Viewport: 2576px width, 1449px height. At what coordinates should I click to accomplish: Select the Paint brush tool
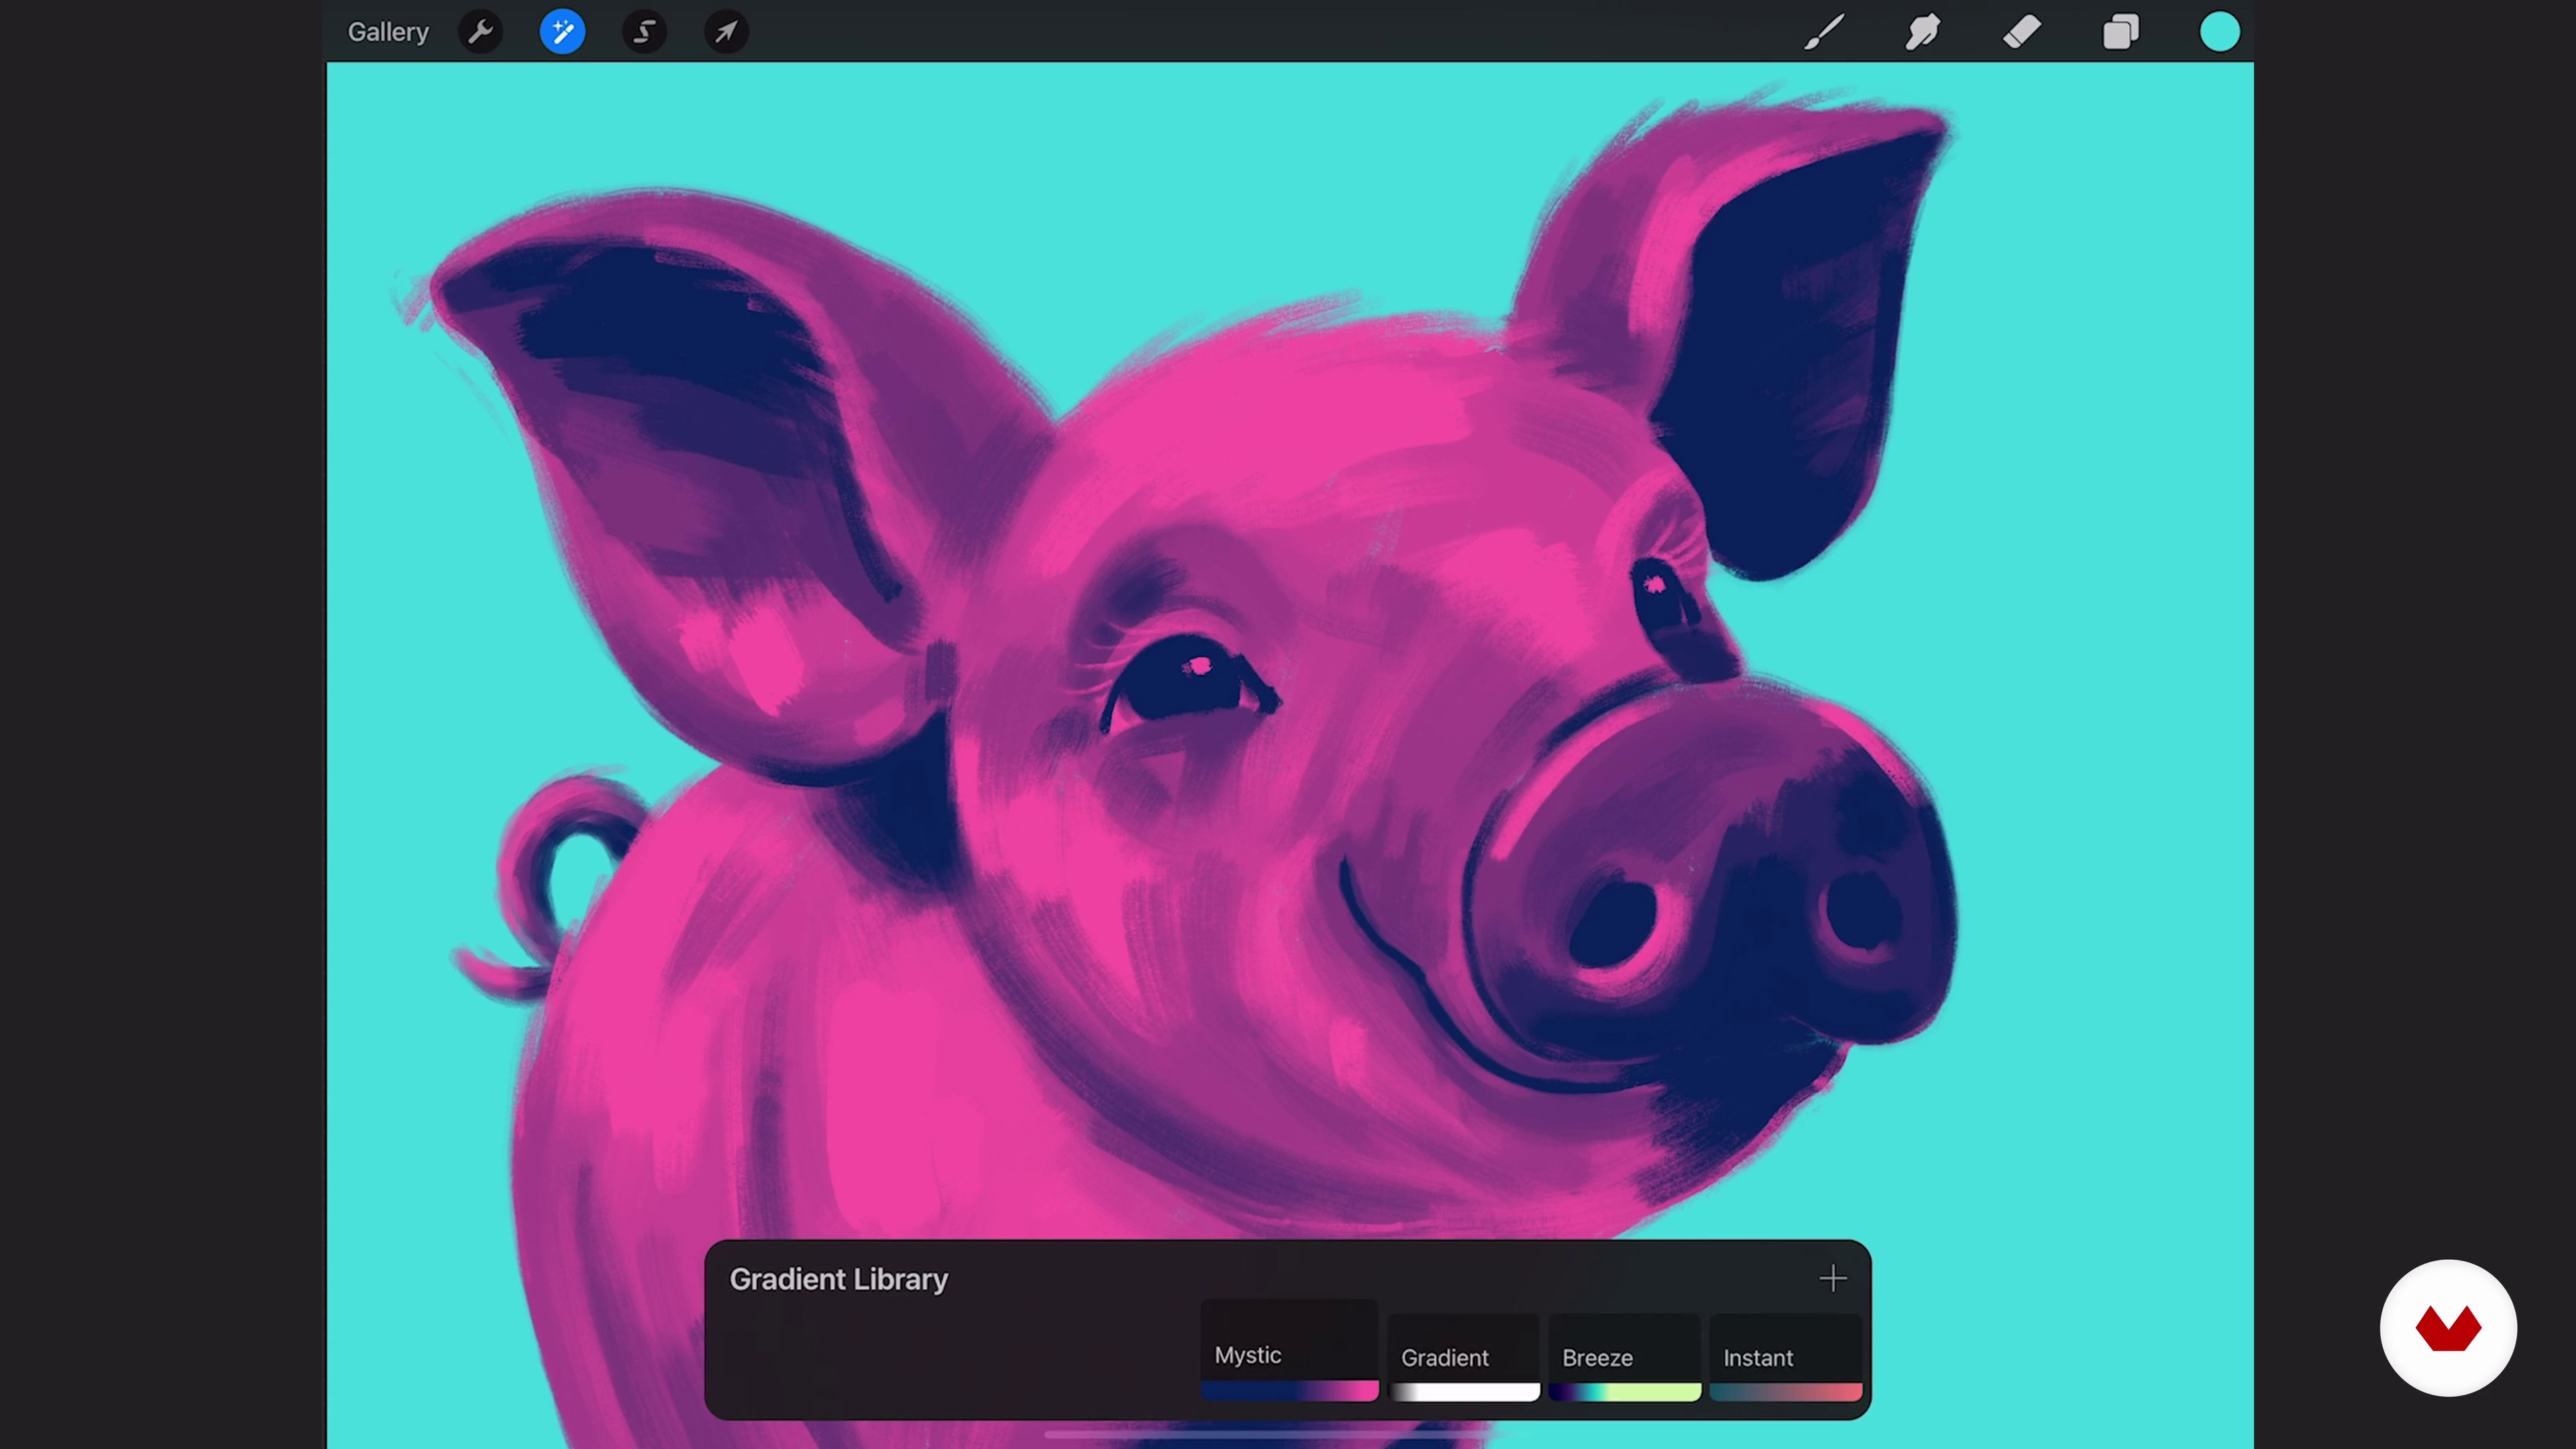1824,32
